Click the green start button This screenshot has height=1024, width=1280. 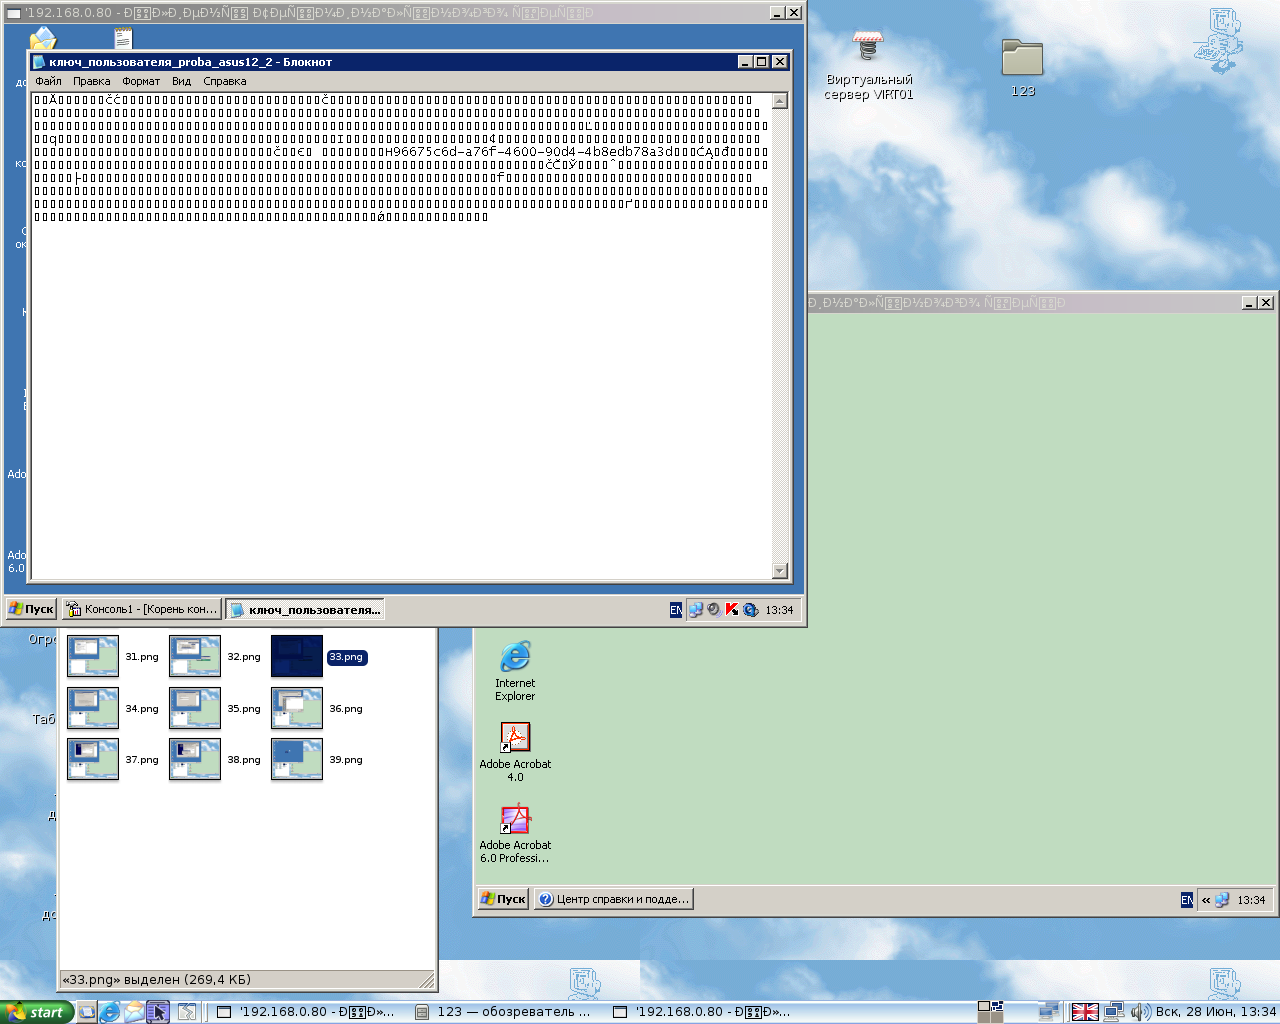click(x=36, y=1012)
